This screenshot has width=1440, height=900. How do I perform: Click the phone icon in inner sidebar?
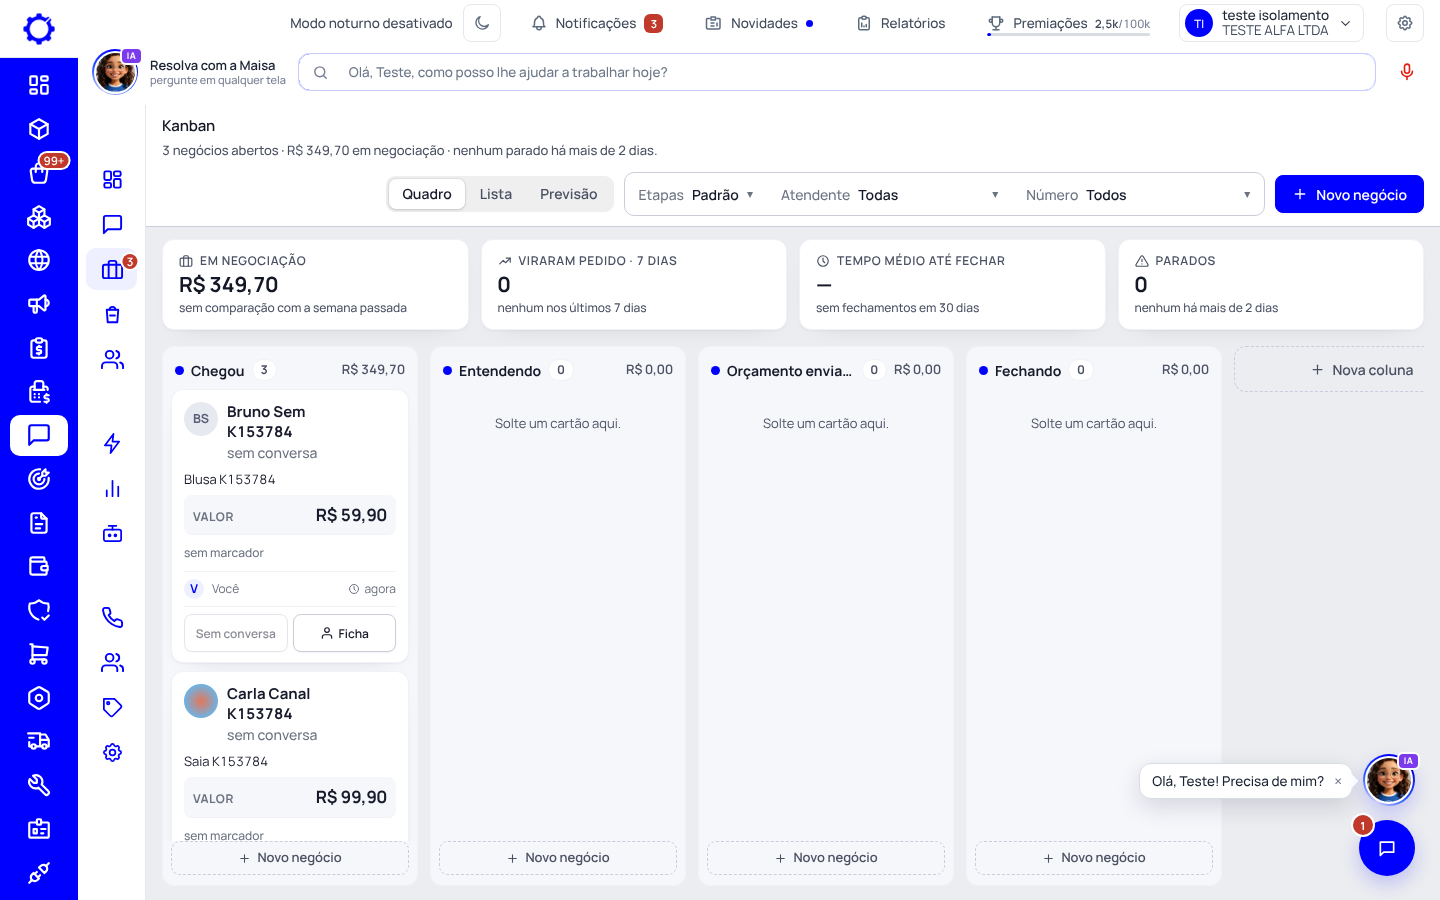[112, 617]
